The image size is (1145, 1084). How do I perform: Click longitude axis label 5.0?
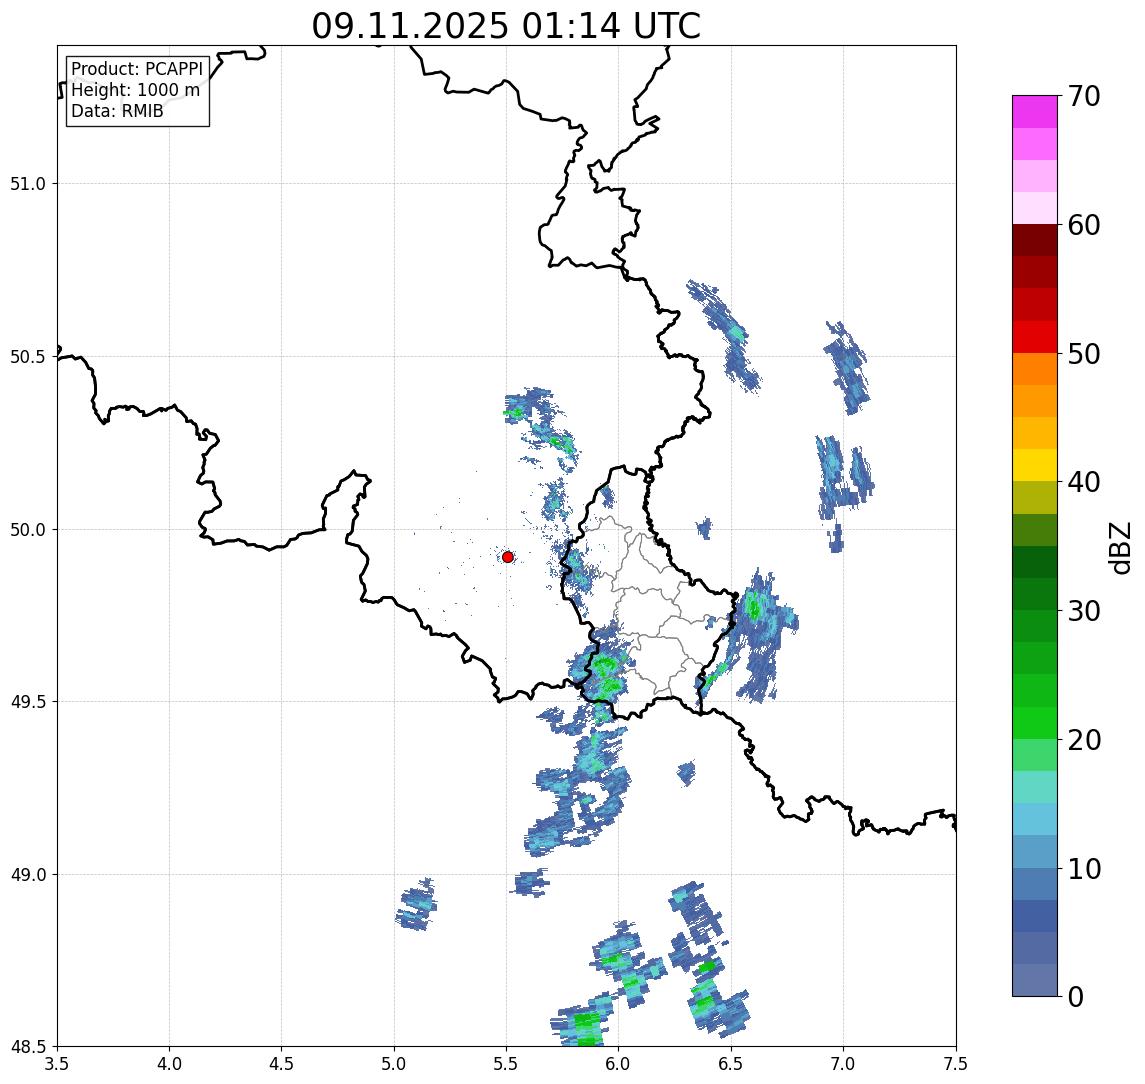click(394, 1064)
